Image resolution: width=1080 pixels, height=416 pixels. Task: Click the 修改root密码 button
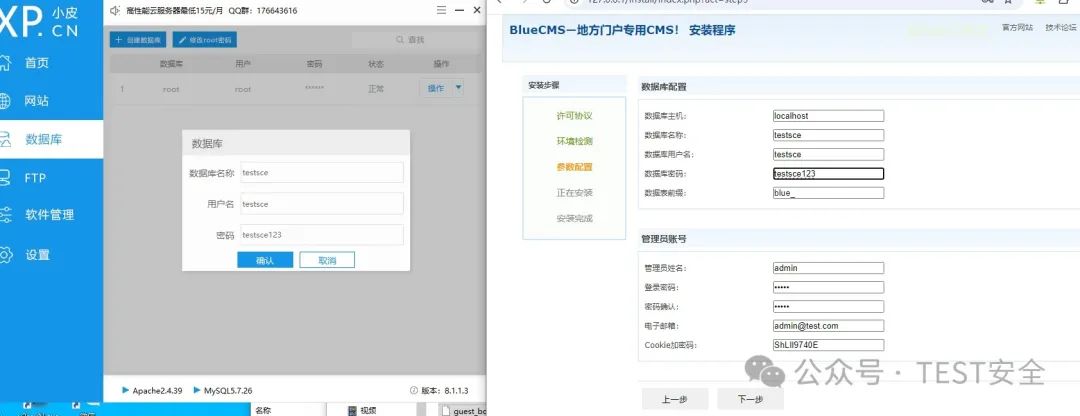point(205,40)
